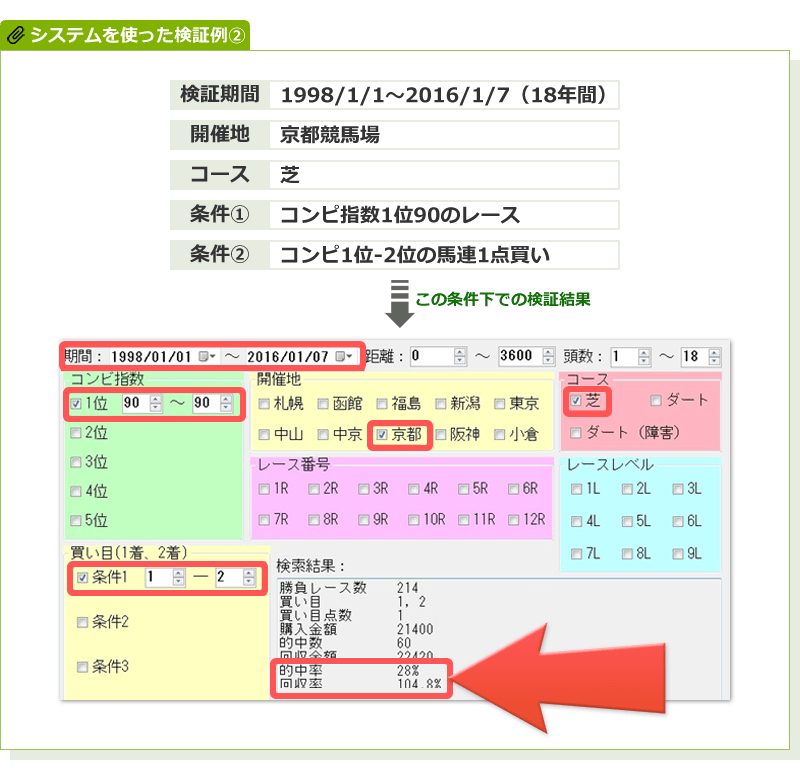Viewport: 800px width, 780px height.
Task: Click the 距離 minimum value stepper
Action: click(460, 356)
